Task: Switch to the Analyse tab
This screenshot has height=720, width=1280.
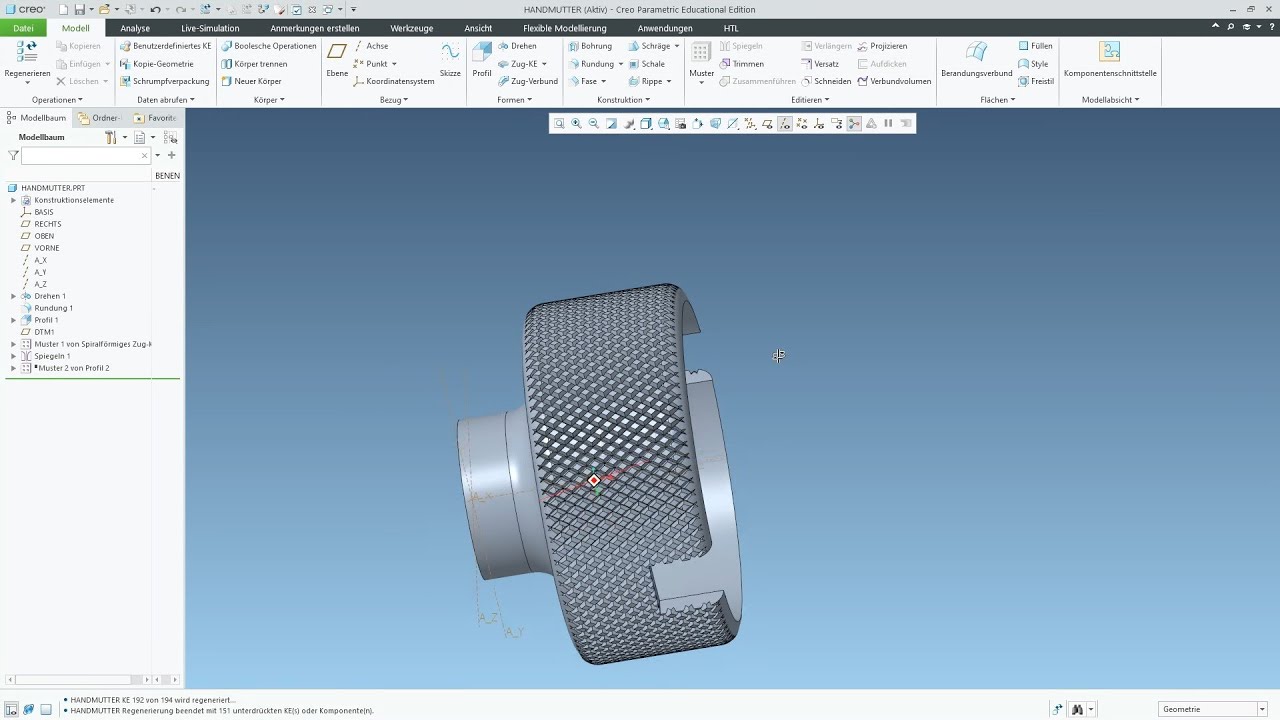Action: (135, 28)
